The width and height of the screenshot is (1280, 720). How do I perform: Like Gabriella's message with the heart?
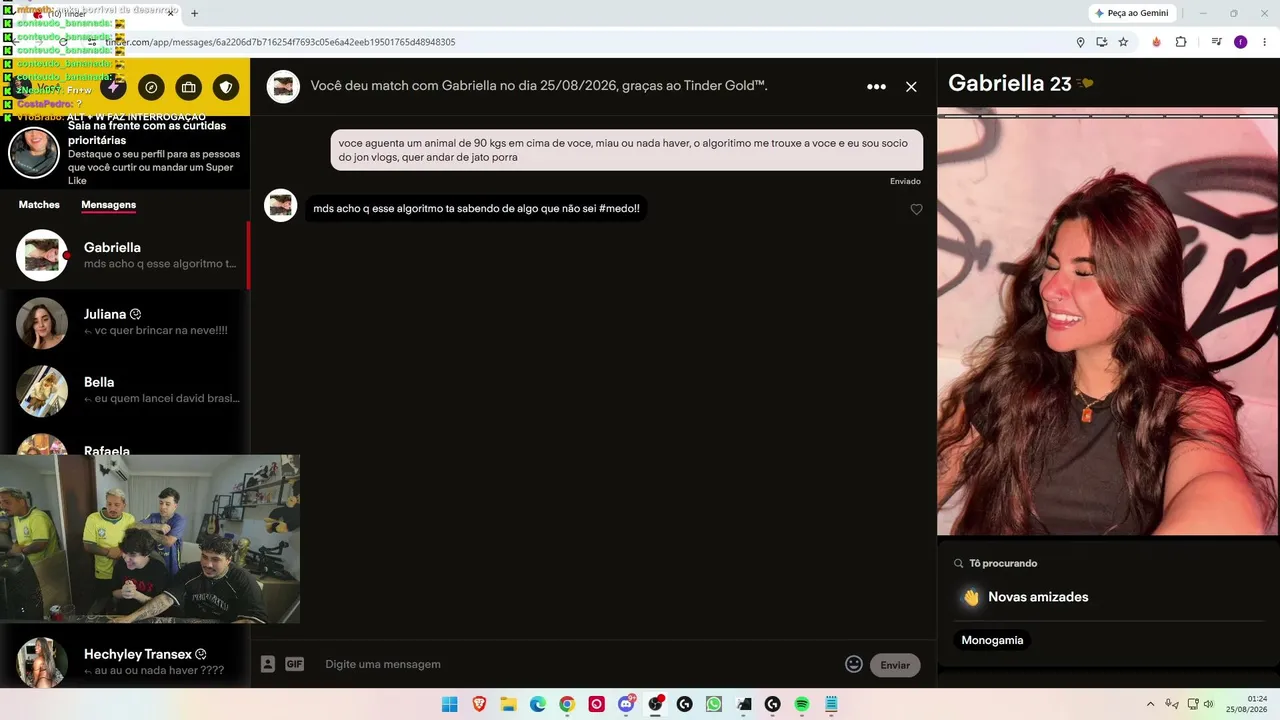[916, 209]
